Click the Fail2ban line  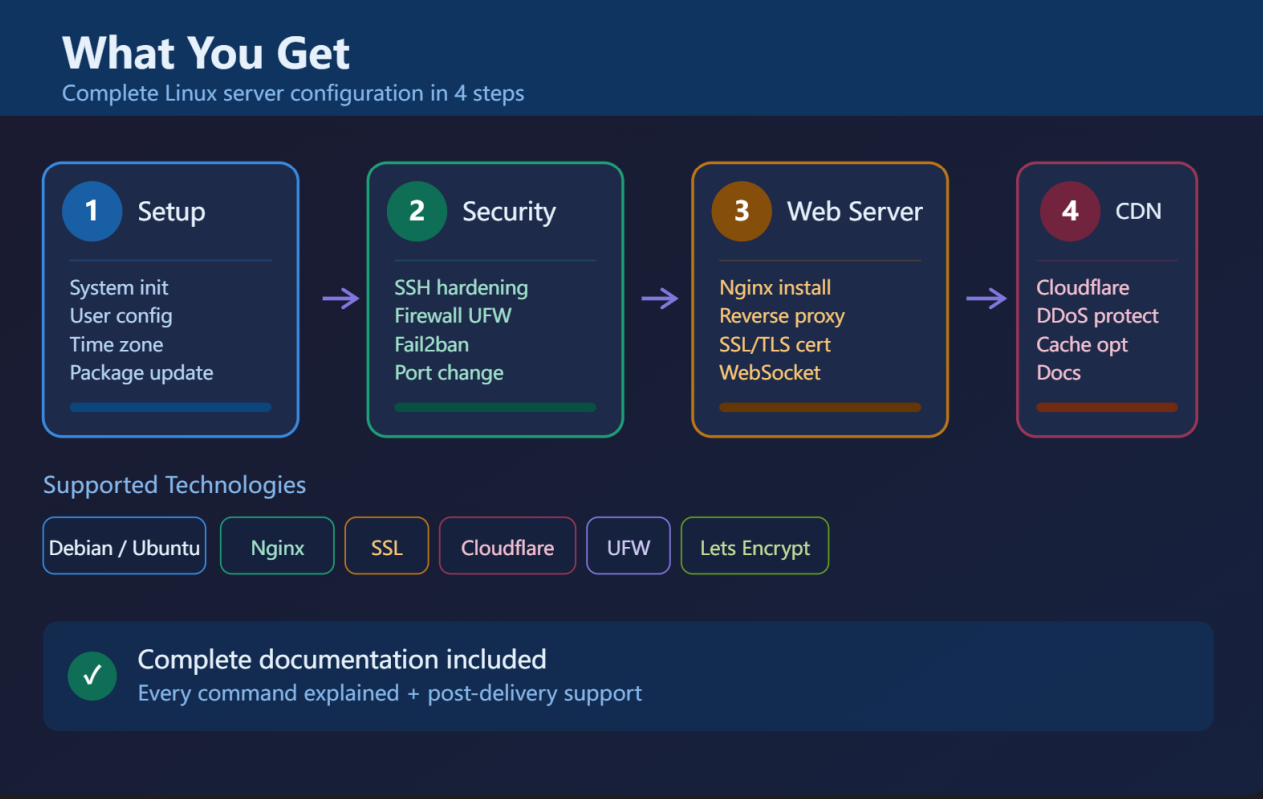pyautogui.click(x=432, y=344)
